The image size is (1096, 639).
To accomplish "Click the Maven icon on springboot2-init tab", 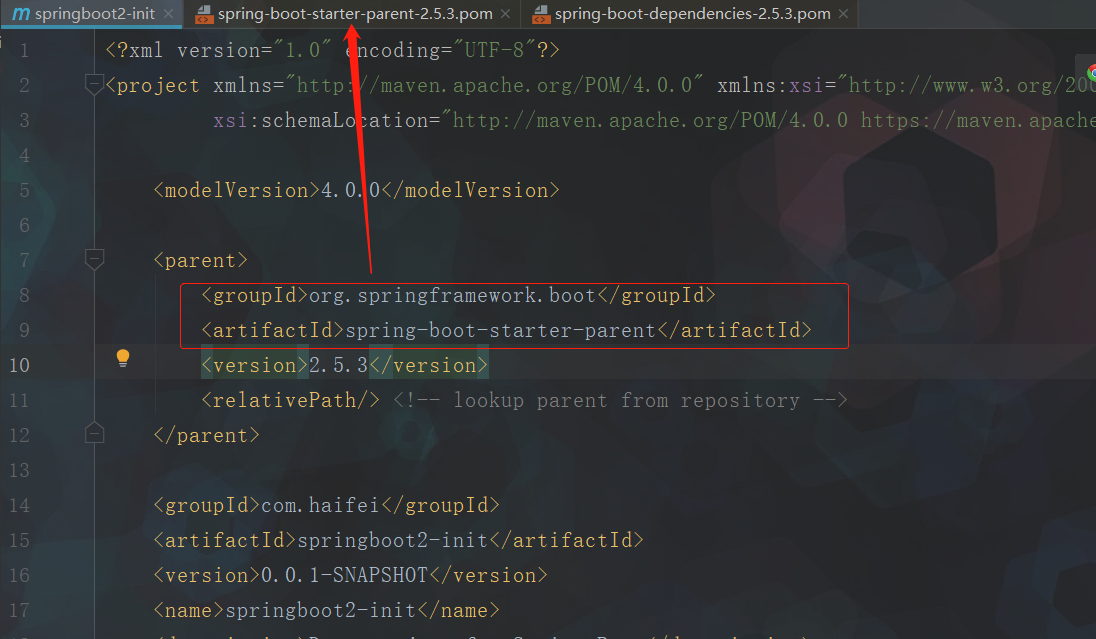I will pos(21,14).
